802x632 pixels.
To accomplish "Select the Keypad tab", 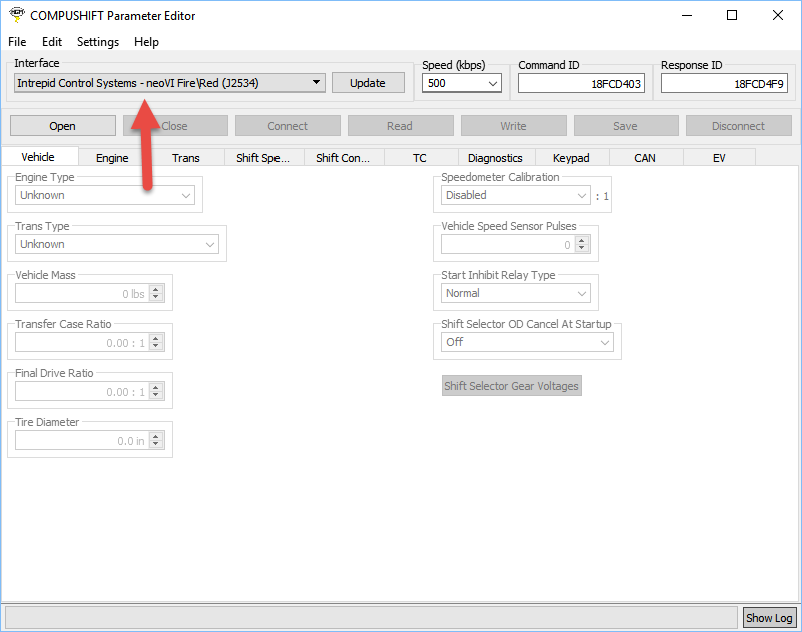I will pos(571,158).
